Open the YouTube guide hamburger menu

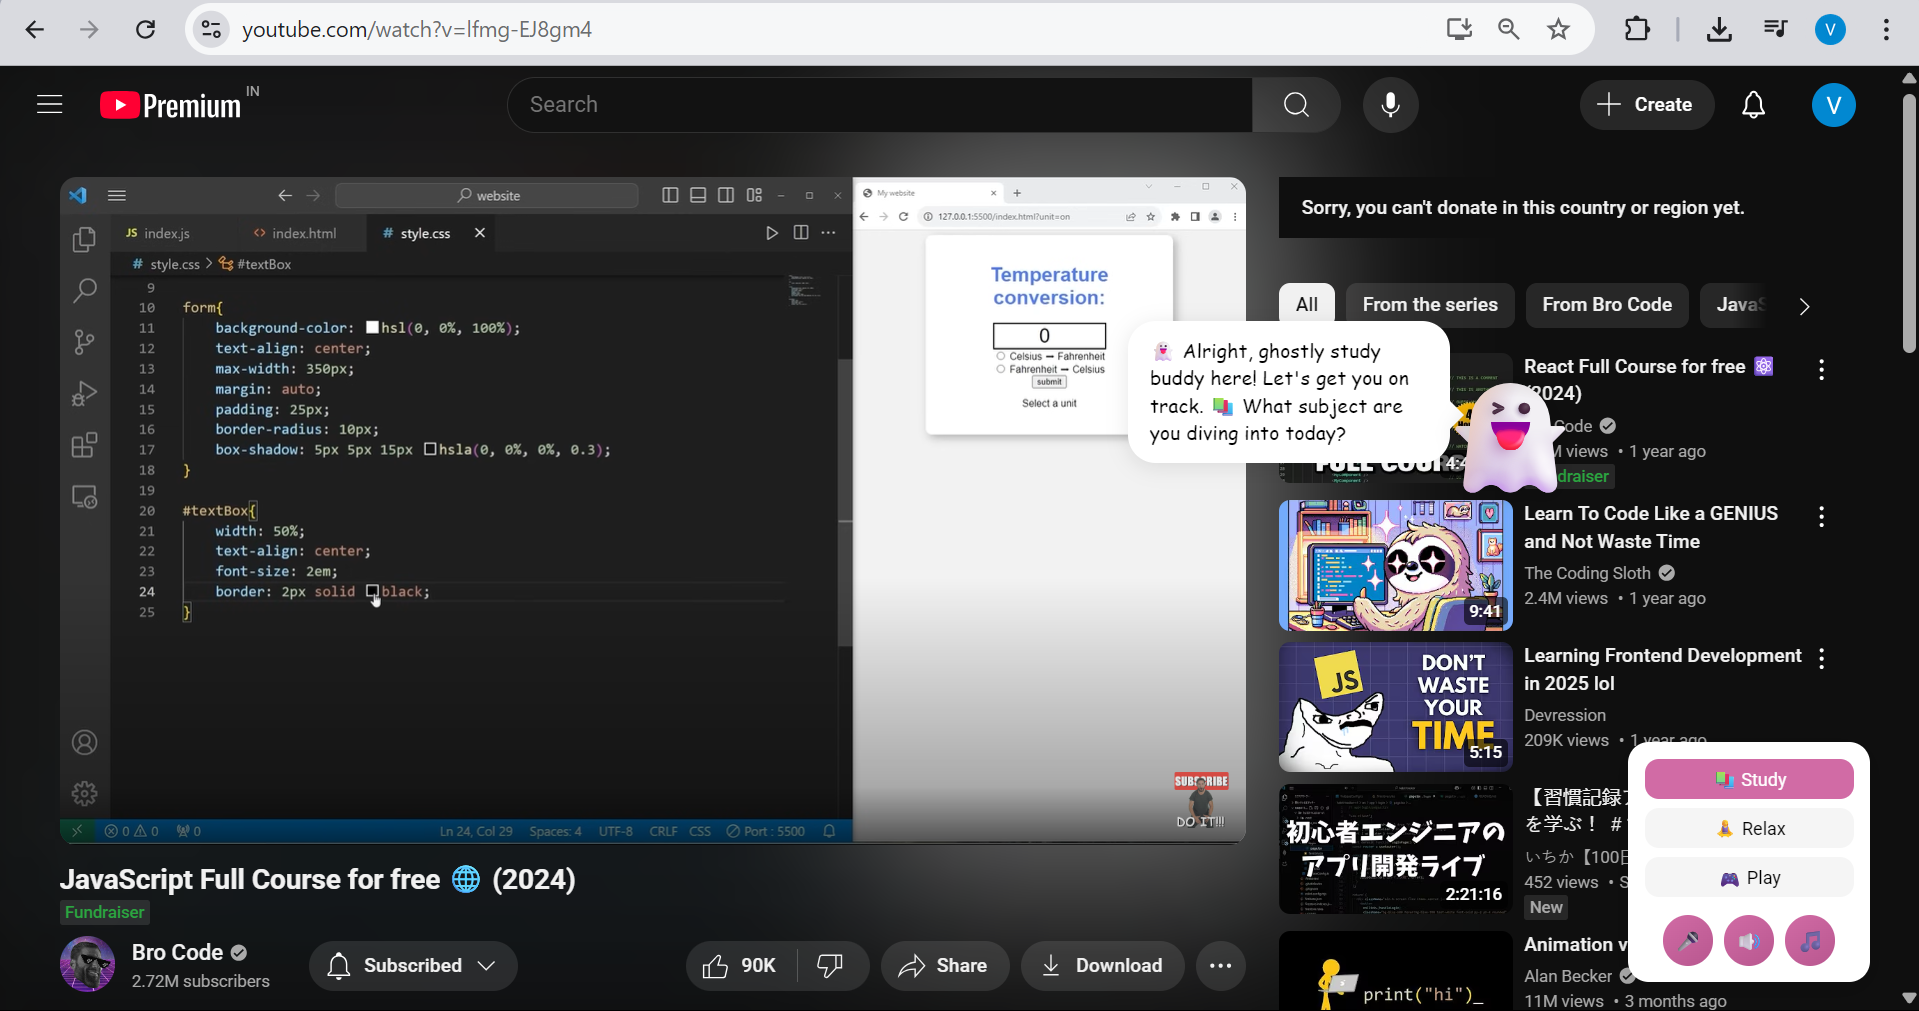click(50, 105)
